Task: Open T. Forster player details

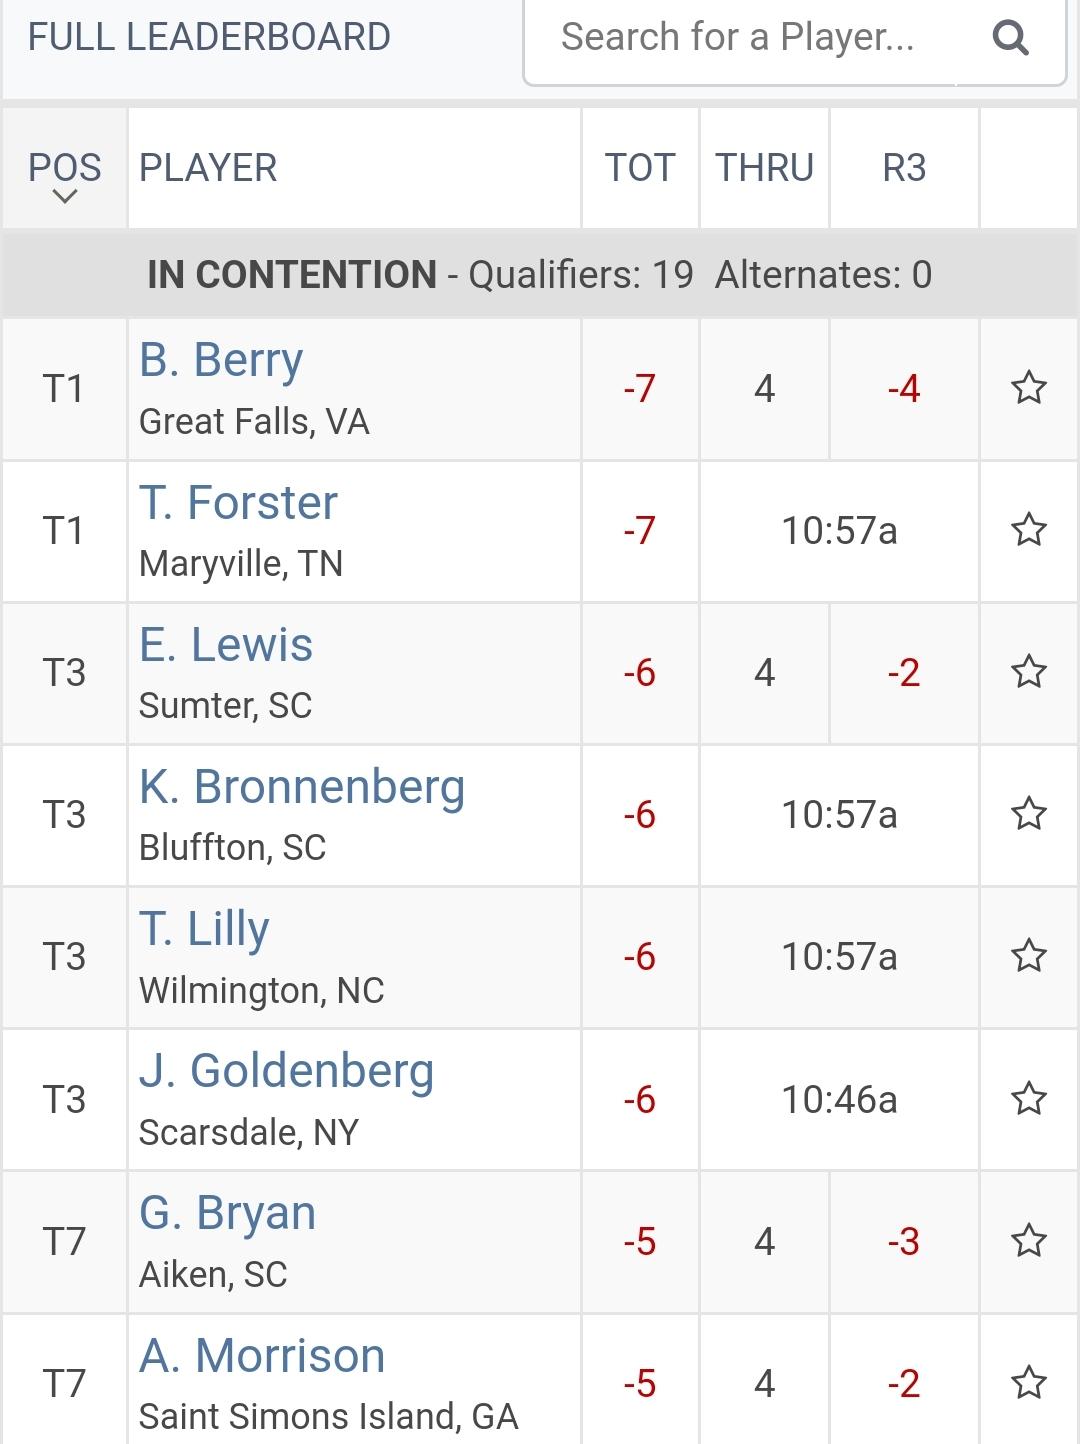Action: (x=238, y=502)
